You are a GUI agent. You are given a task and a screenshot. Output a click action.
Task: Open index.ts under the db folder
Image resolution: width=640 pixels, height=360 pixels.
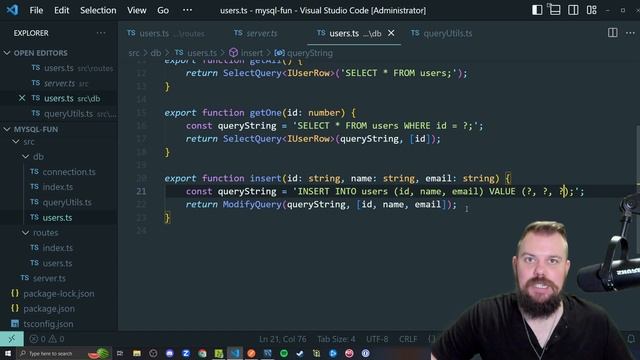(x=58, y=187)
